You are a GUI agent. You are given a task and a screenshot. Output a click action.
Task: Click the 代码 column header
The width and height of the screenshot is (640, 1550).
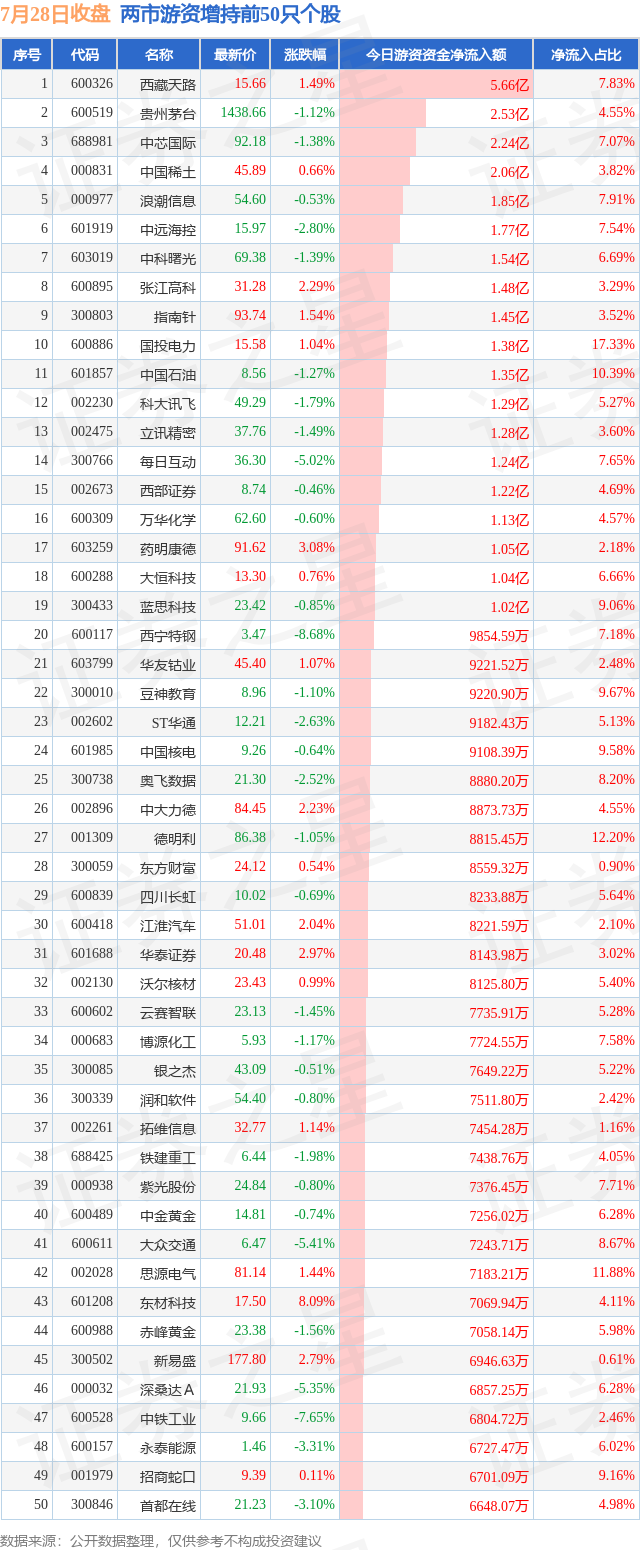point(86,55)
